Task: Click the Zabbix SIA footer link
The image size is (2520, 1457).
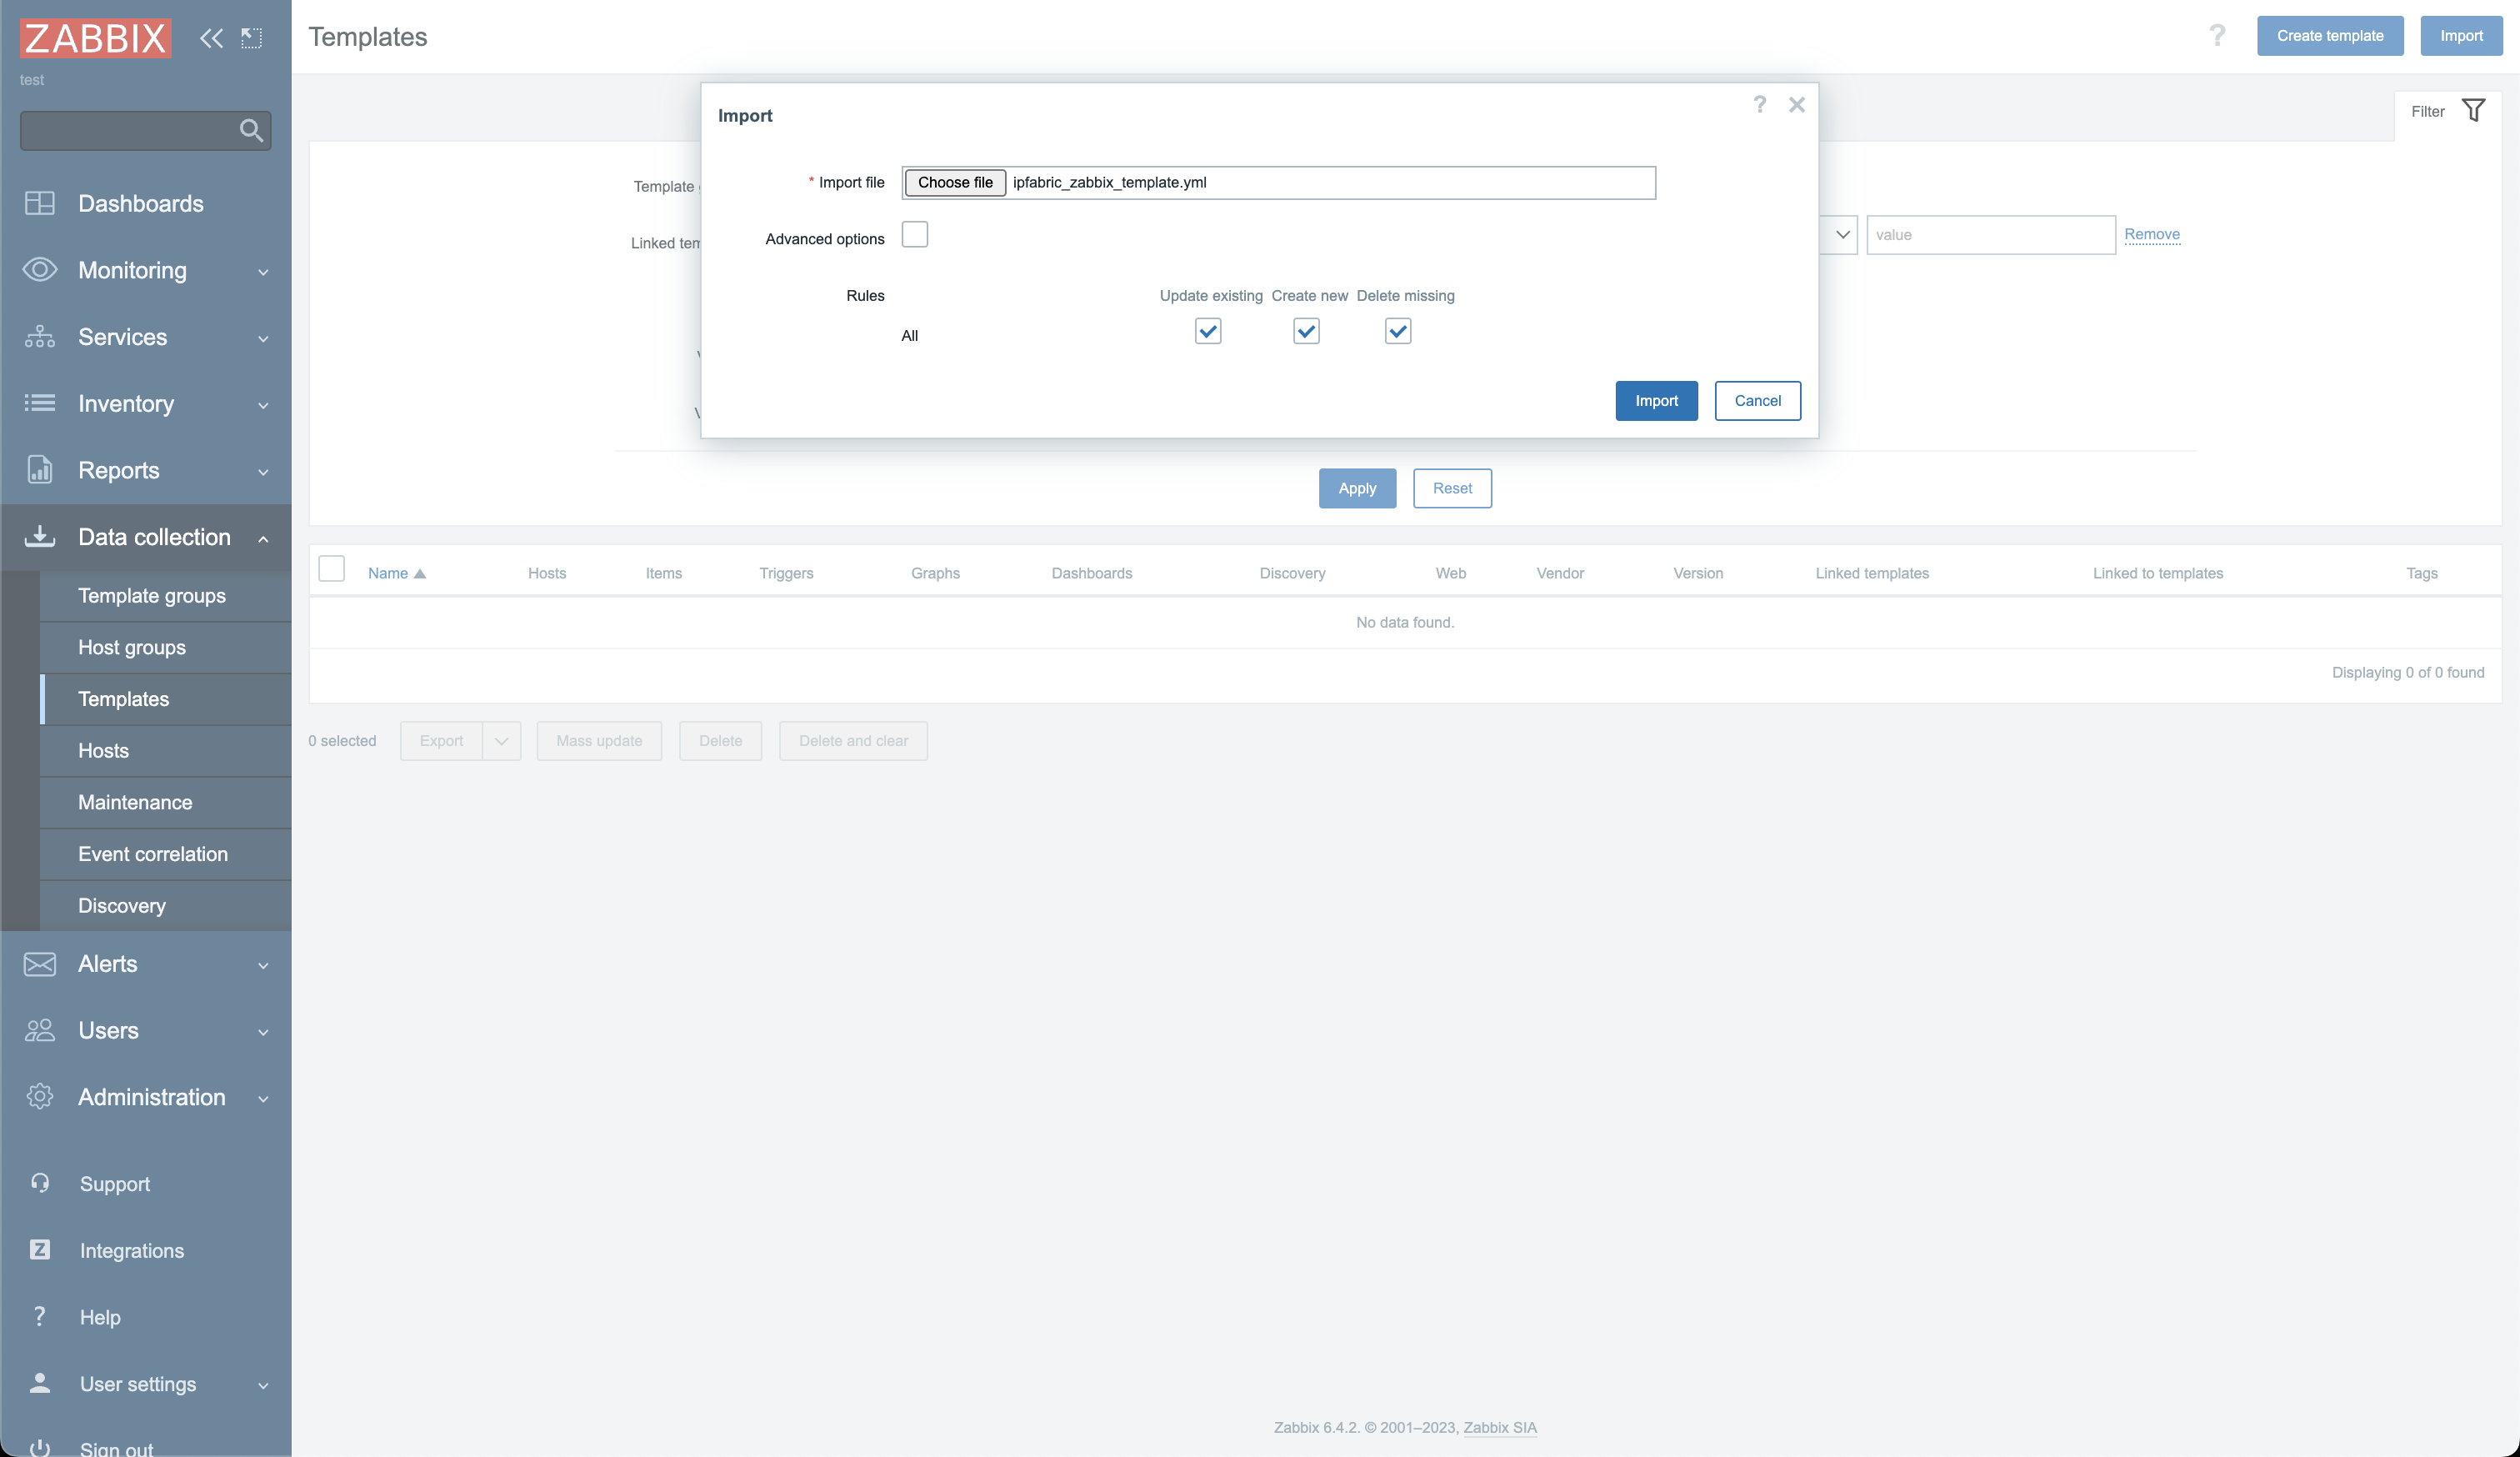Action: tap(1500, 1427)
